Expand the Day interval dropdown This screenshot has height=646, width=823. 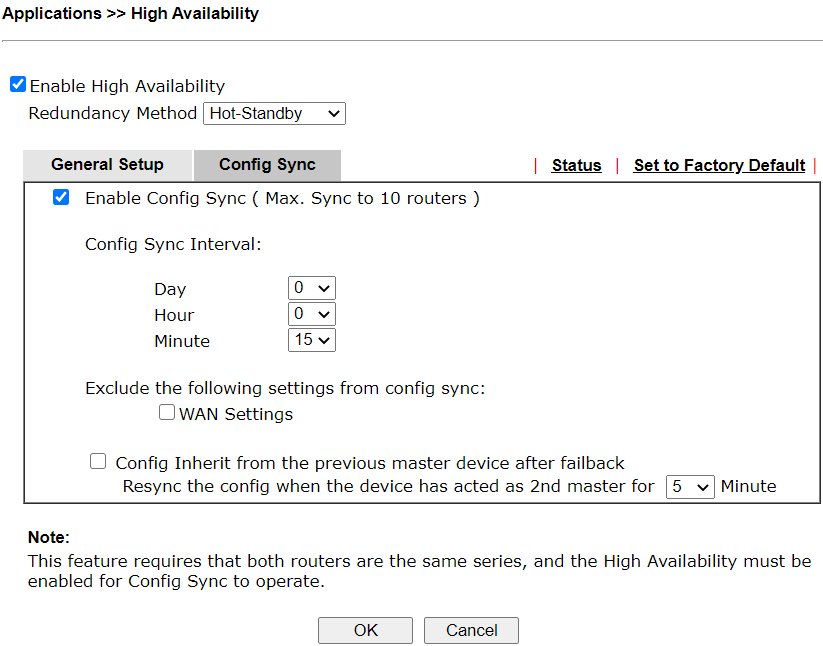311,288
